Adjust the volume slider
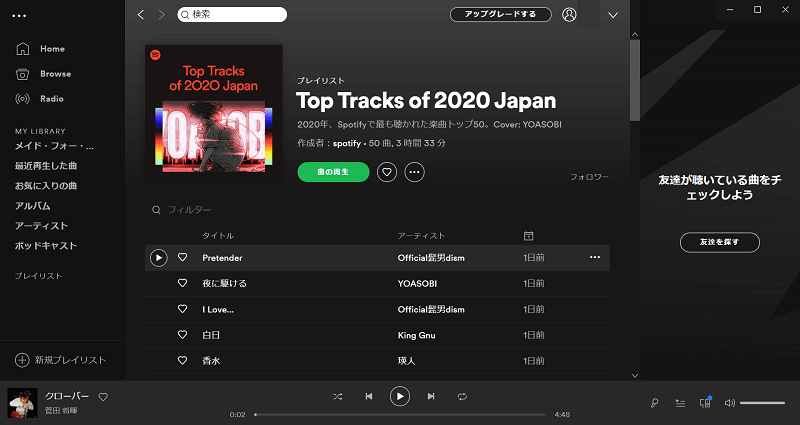The height and width of the screenshot is (425, 800). click(762, 403)
